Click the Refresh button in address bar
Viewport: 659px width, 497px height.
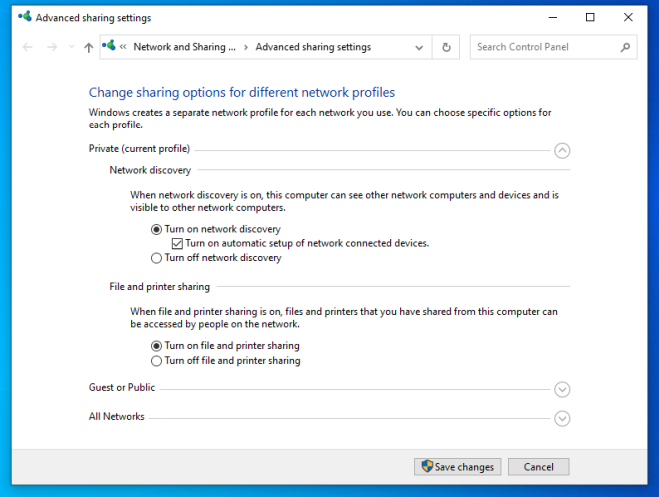[x=446, y=47]
